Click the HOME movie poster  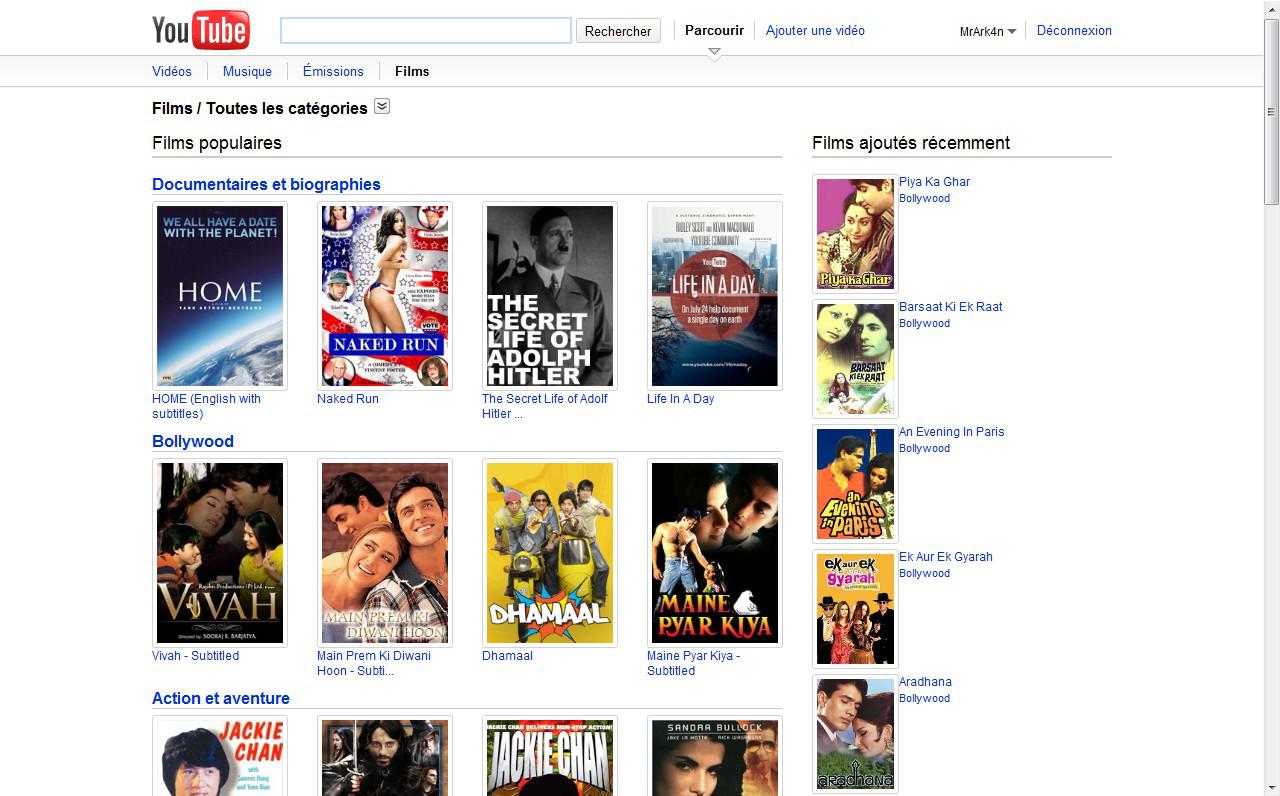click(220, 296)
